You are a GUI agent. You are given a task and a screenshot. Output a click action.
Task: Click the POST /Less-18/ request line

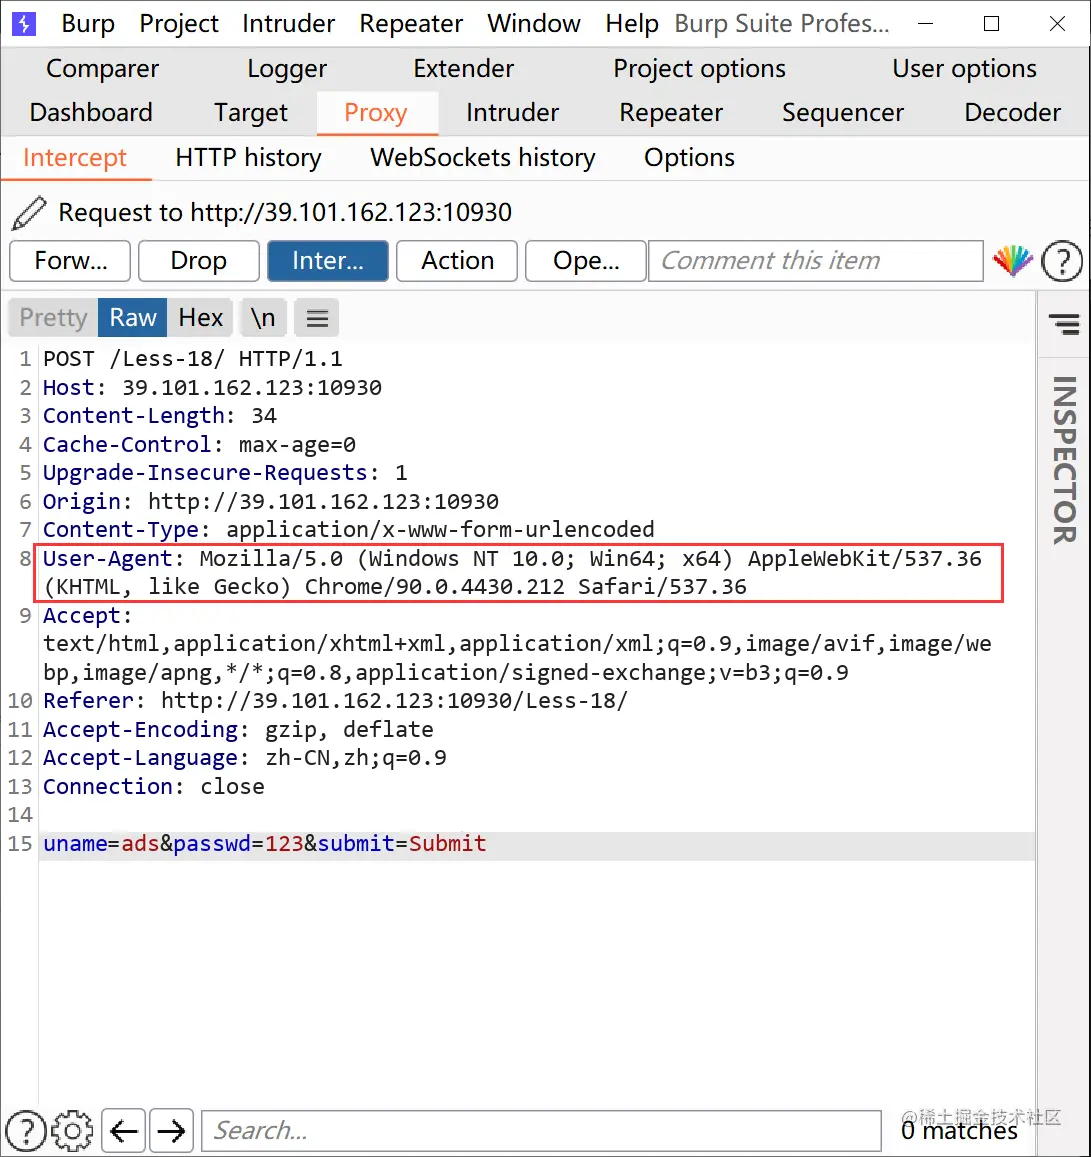pos(193,359)
